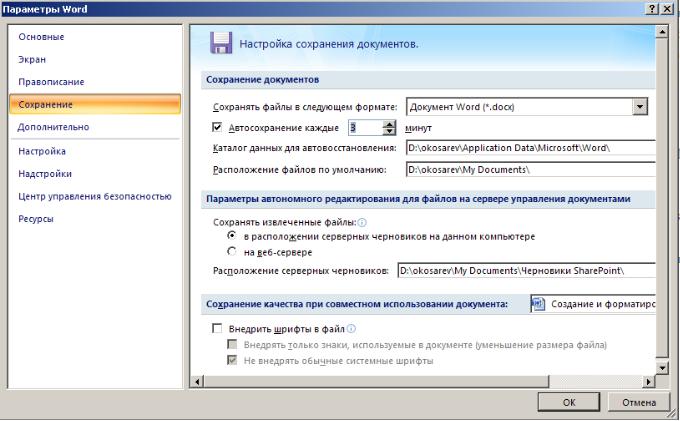The width and height of the screenshot is (680, 421).
Task: Increase autosave minutes with up arrow
Action: (389, 124)
